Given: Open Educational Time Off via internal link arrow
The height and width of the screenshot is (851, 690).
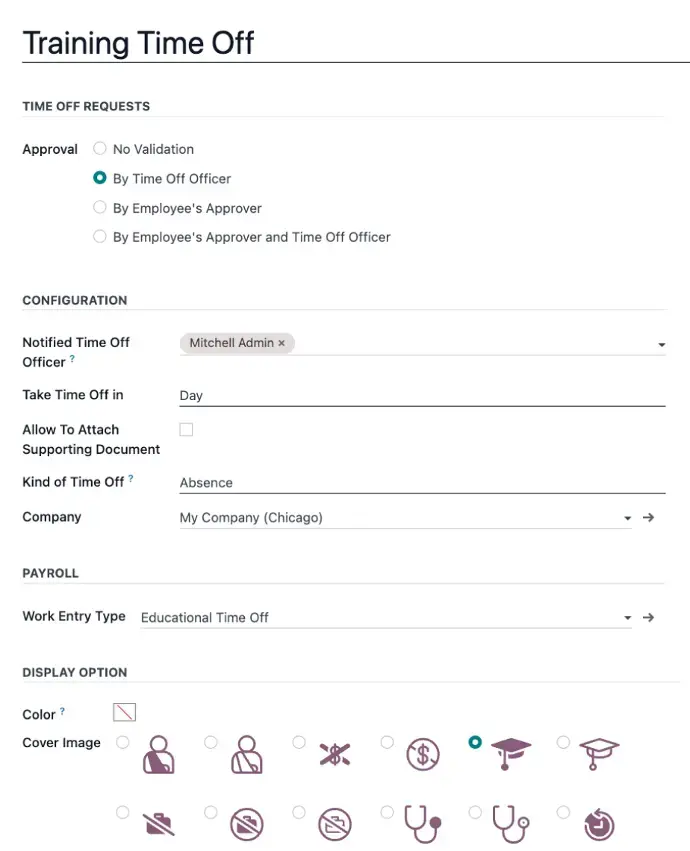Looking at the screenshot, I should click(x=648, y=617).
